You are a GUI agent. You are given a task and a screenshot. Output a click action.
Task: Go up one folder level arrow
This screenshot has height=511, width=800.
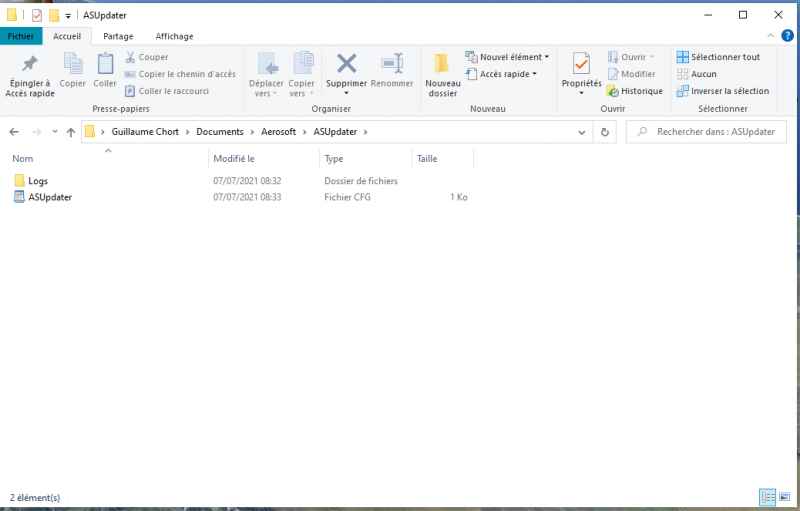[x=71, y=132]
